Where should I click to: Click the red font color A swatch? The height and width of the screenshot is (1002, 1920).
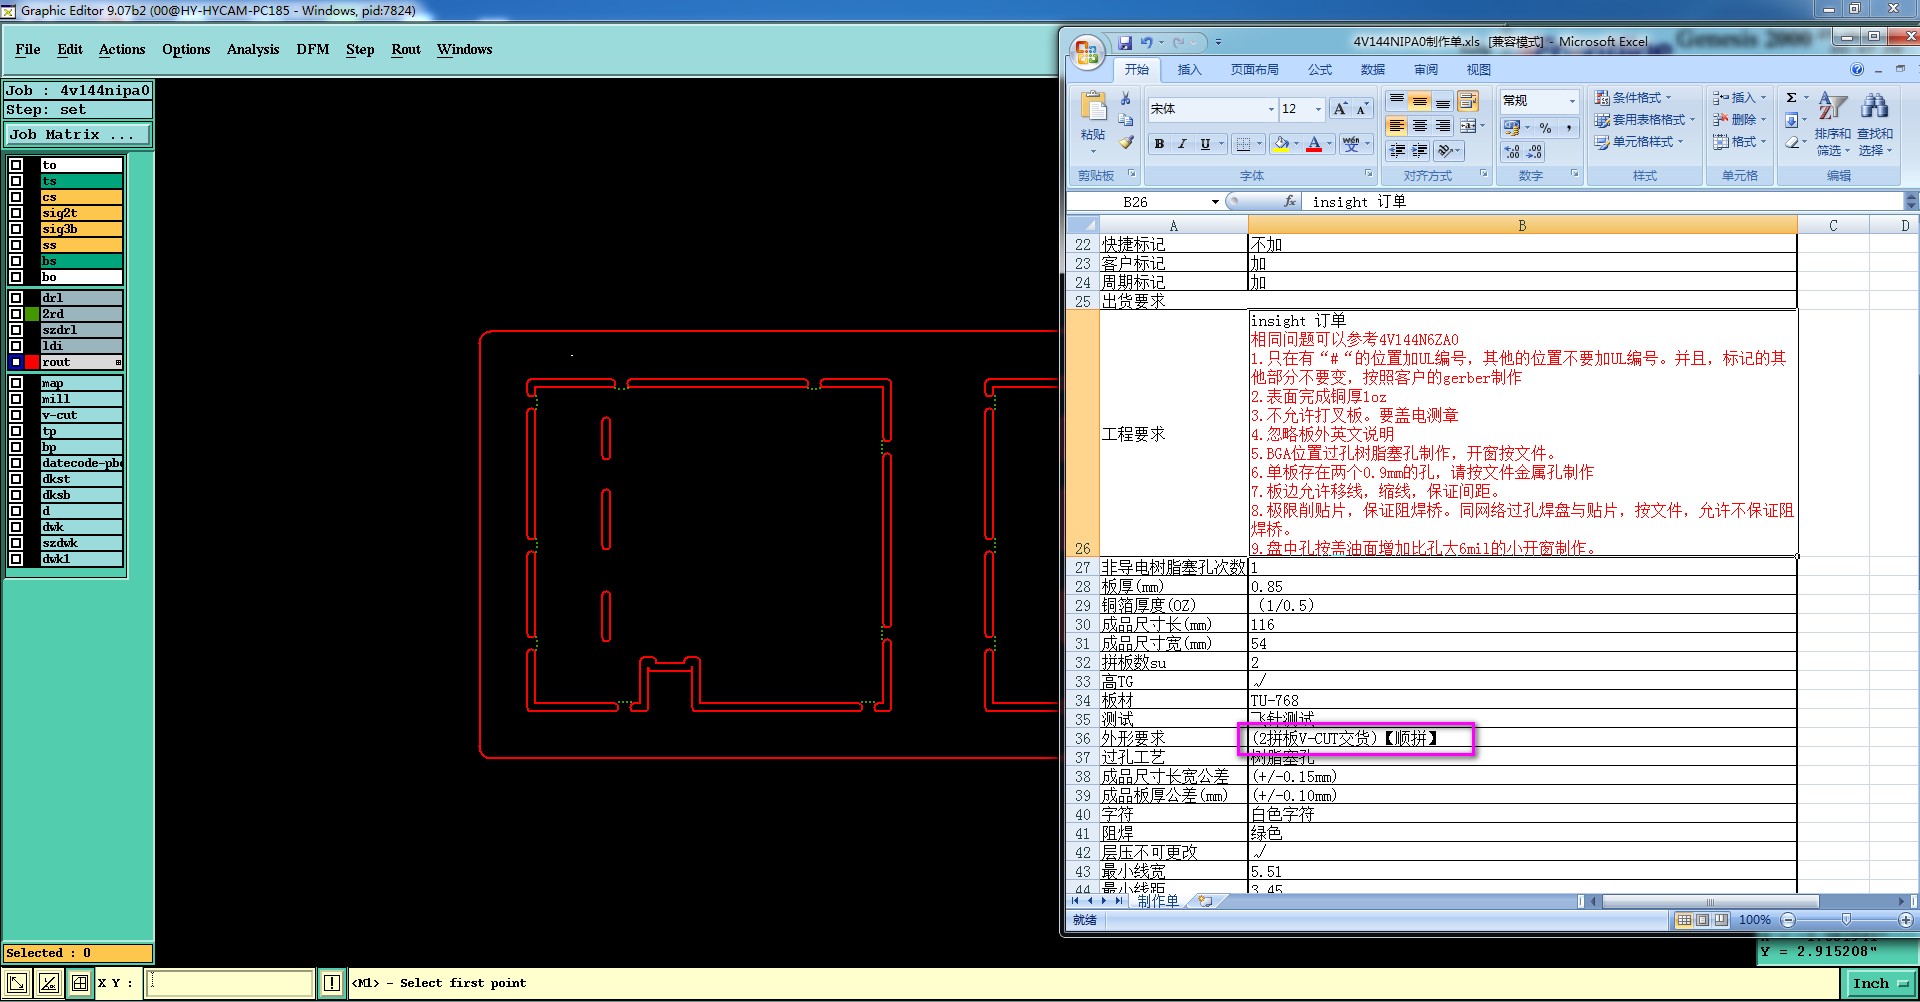[1314, 144]
